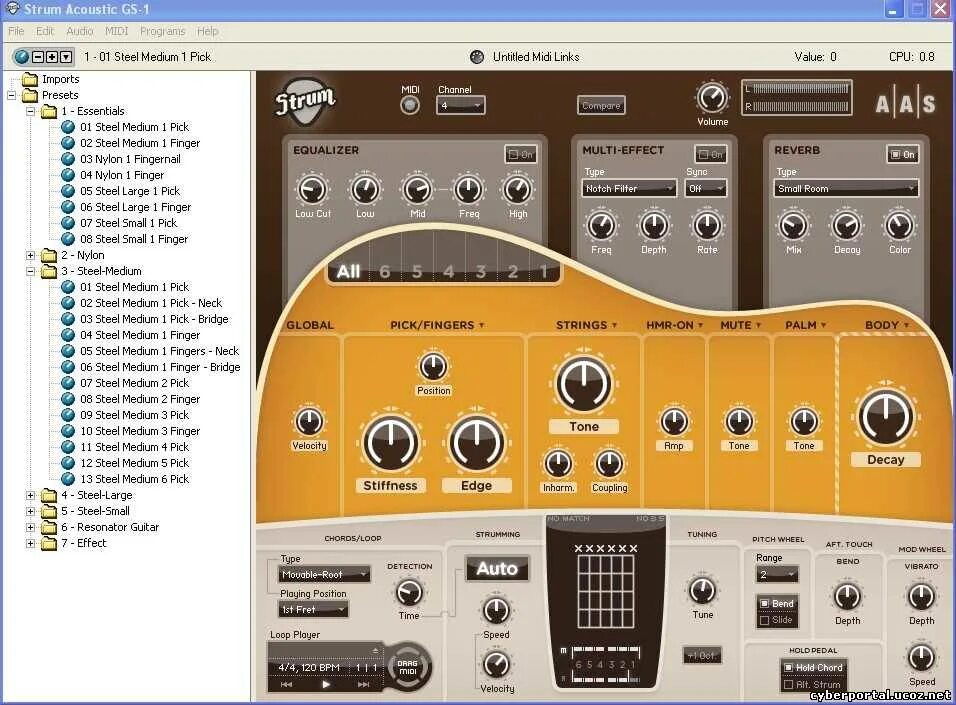Screen dimensions: 956x705
Task: Toggle the Equalizer On switch
Action: tap(520, 154)
